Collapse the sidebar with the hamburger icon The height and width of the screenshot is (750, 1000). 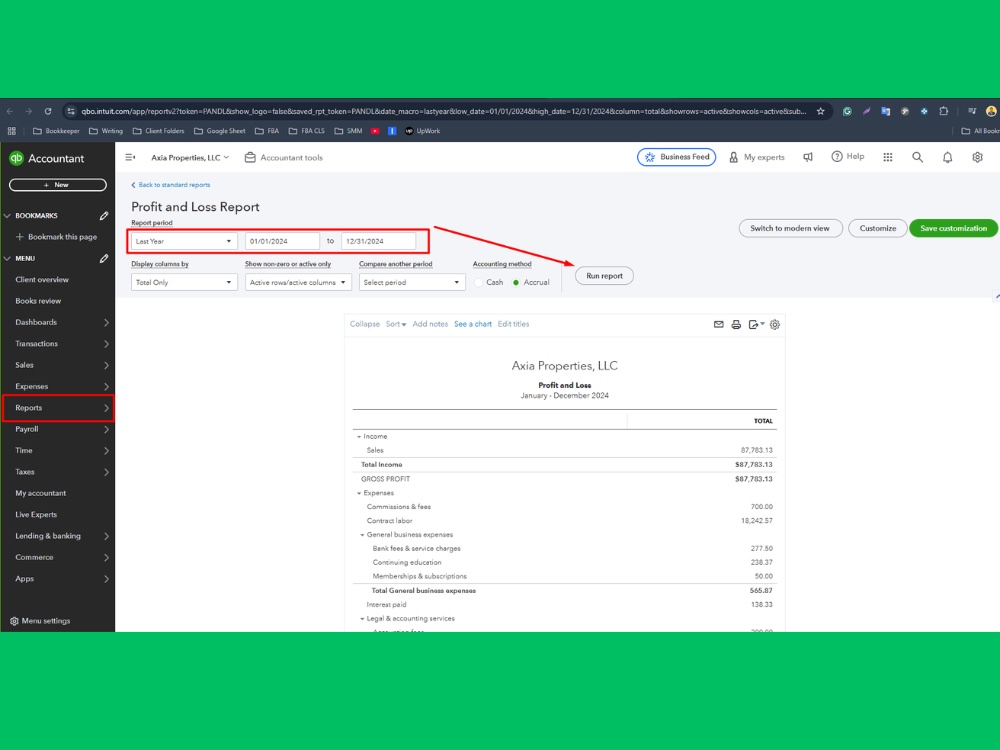pos(130,158)
